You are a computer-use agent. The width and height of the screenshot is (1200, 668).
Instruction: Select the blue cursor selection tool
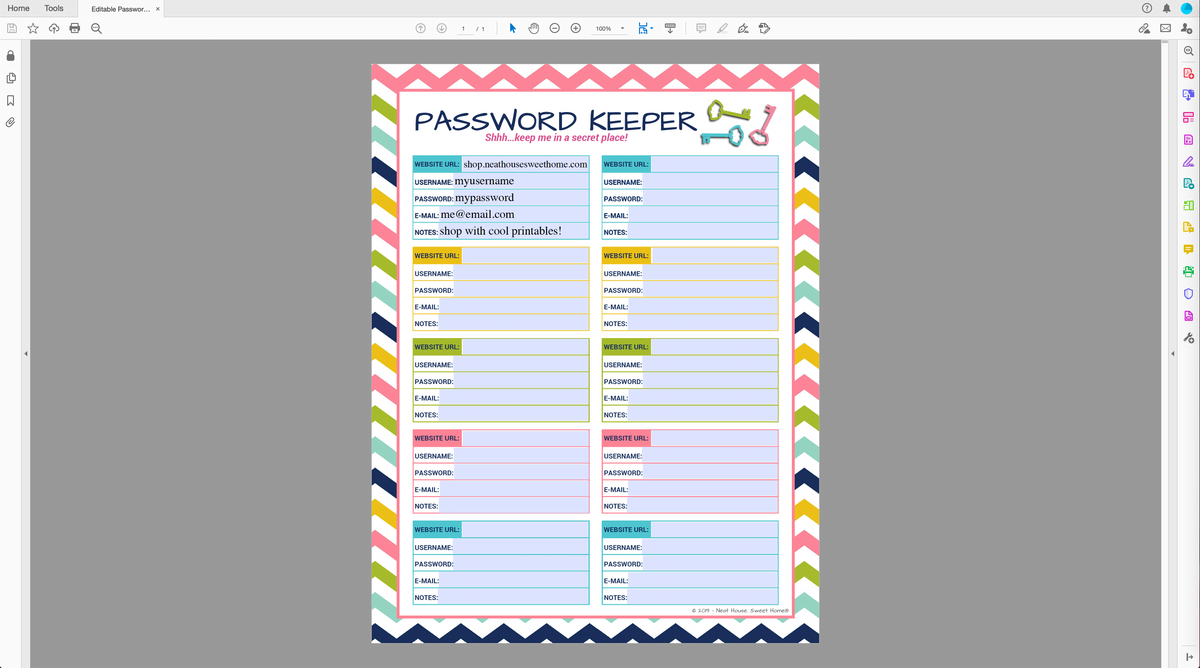tap(512, 27)
